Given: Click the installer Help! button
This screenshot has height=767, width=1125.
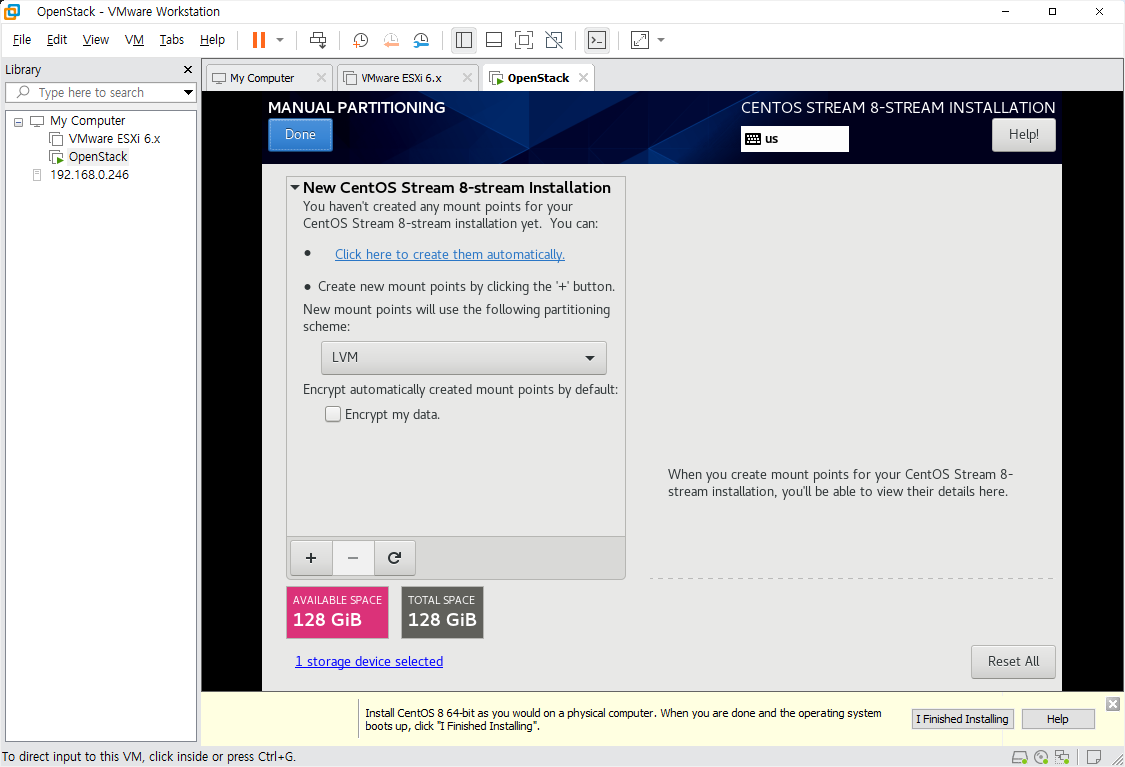Looking at the screenshot, I should (x=1023, y=134).
